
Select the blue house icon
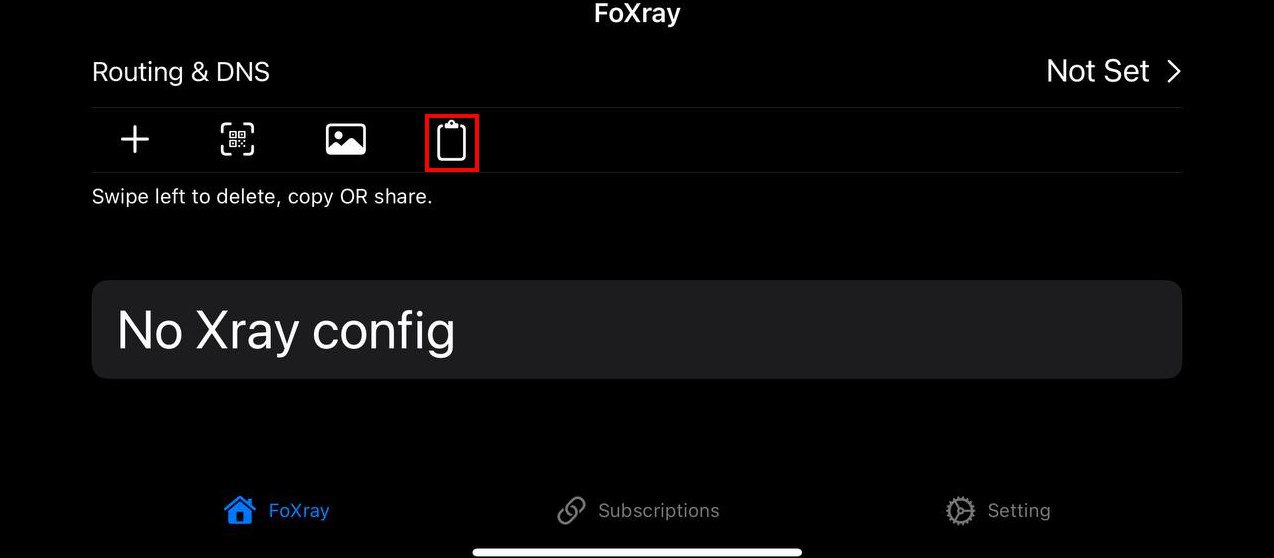tap(240, 511)
